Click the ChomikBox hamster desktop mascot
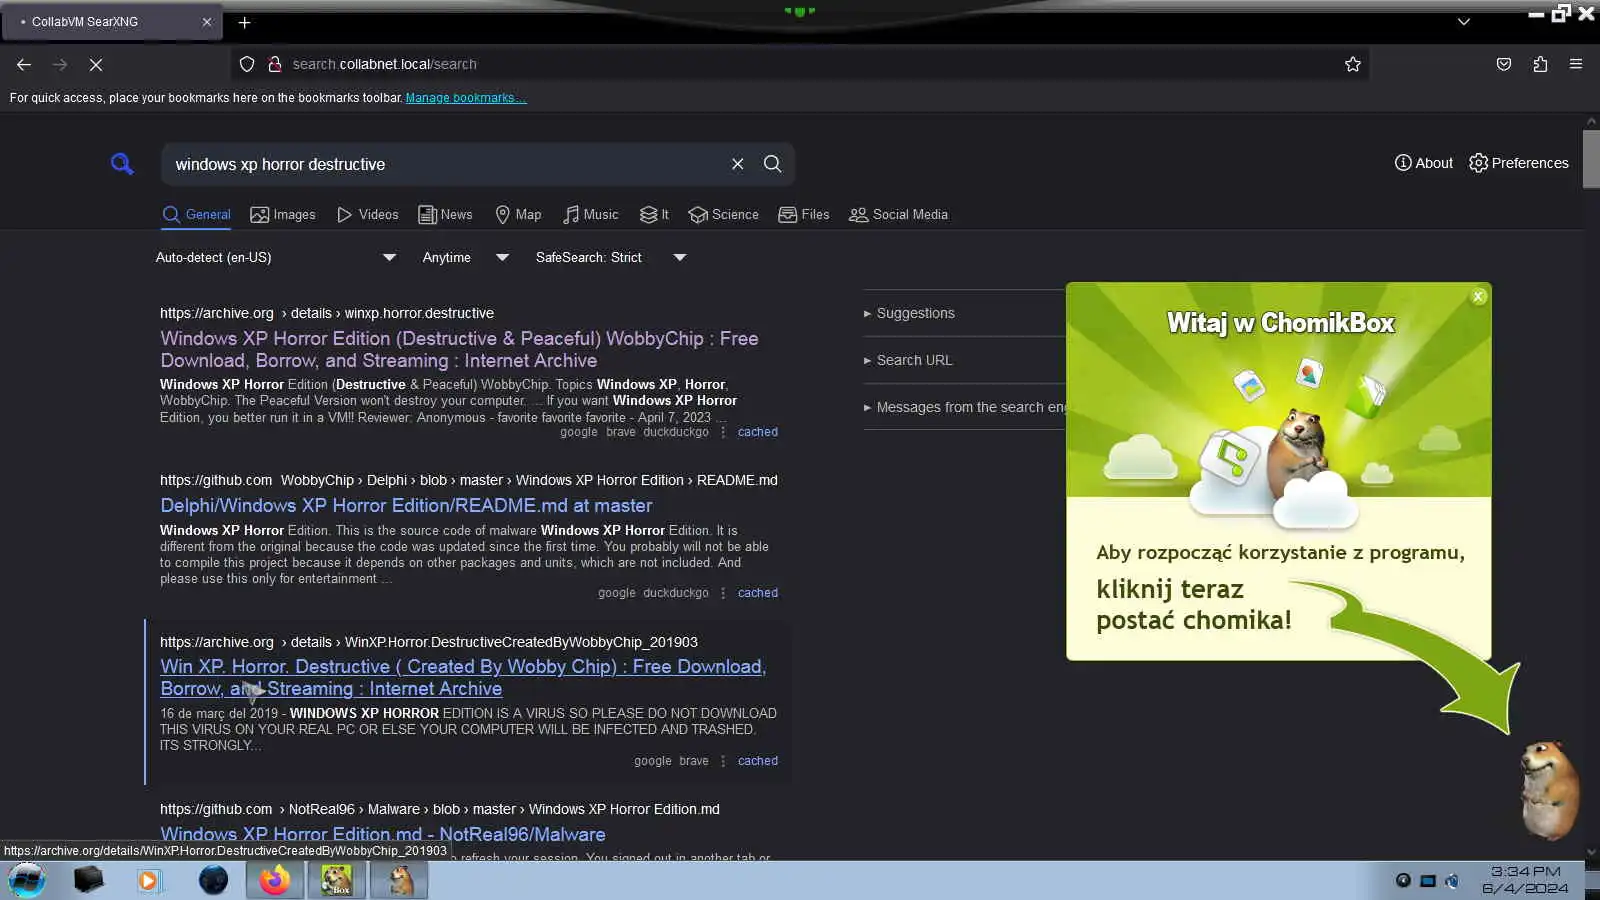1600x900 pixels. [1550, 789]
